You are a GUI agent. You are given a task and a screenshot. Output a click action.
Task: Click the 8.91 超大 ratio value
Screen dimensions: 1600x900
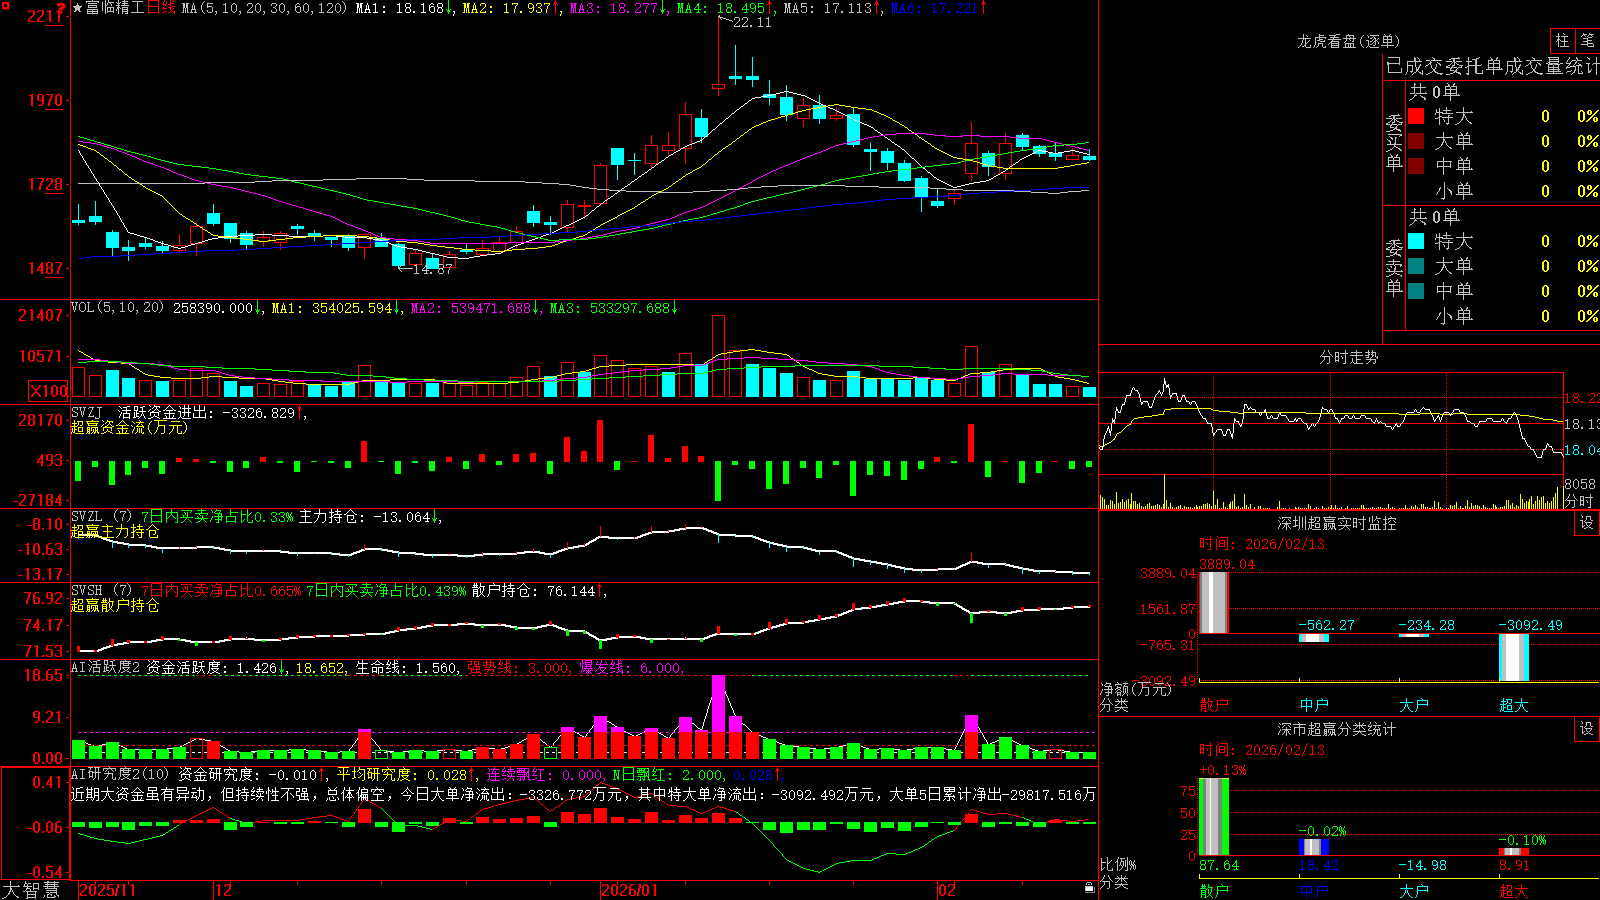point(1515,865)
